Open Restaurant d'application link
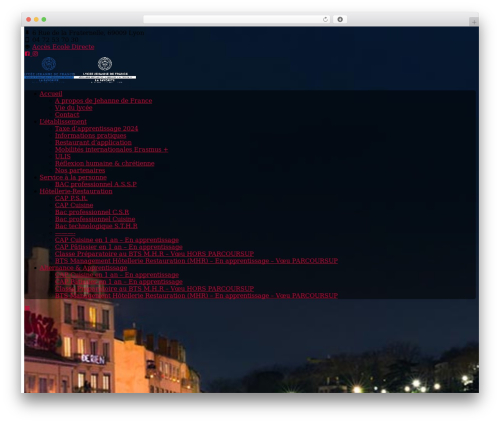The height and width of the screenshot is (423, 500). point(93,143)
